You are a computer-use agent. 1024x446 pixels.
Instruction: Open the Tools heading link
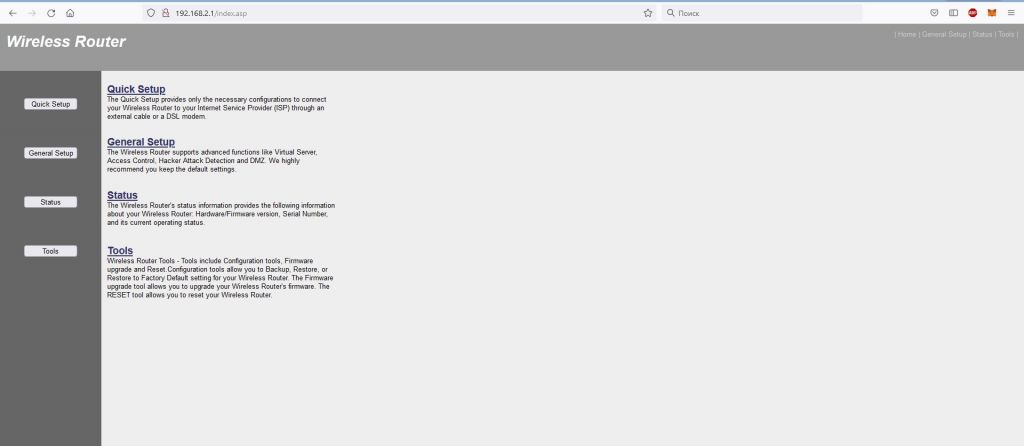[x=120, y=251]
